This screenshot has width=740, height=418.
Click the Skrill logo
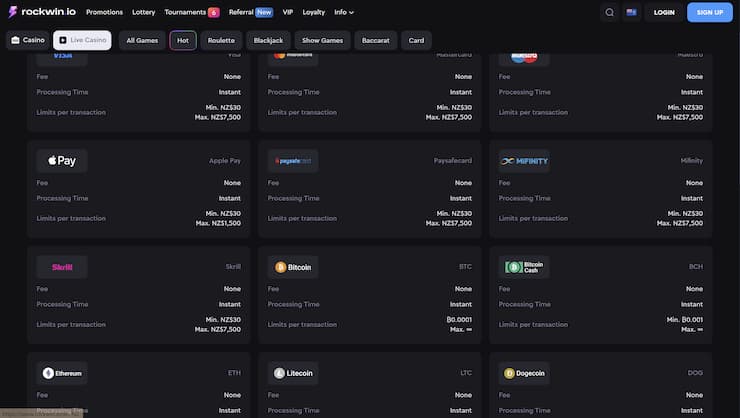[62, 267]
